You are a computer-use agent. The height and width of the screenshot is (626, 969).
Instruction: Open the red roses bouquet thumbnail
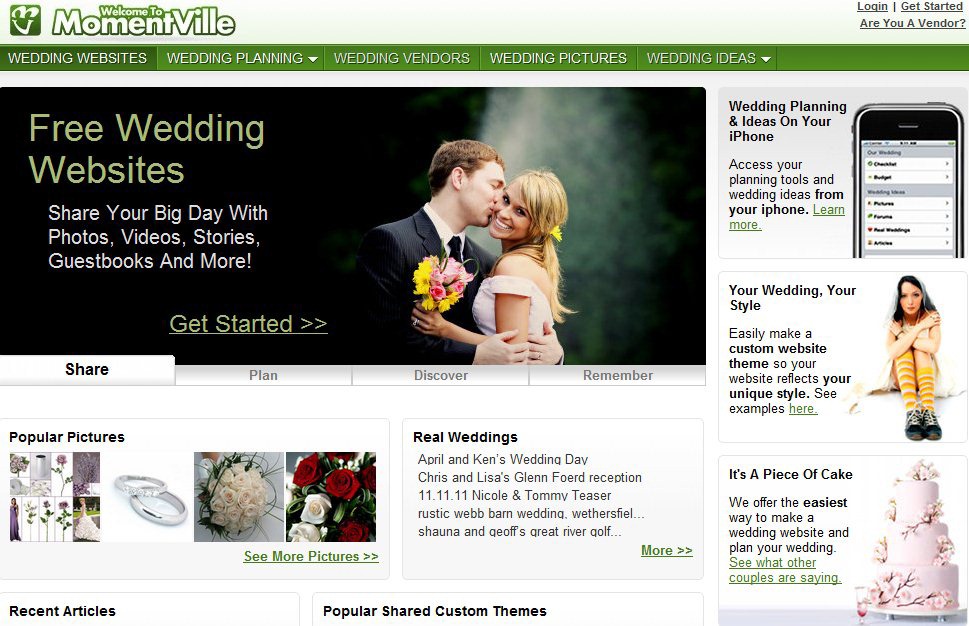click(x=331, y=497)
